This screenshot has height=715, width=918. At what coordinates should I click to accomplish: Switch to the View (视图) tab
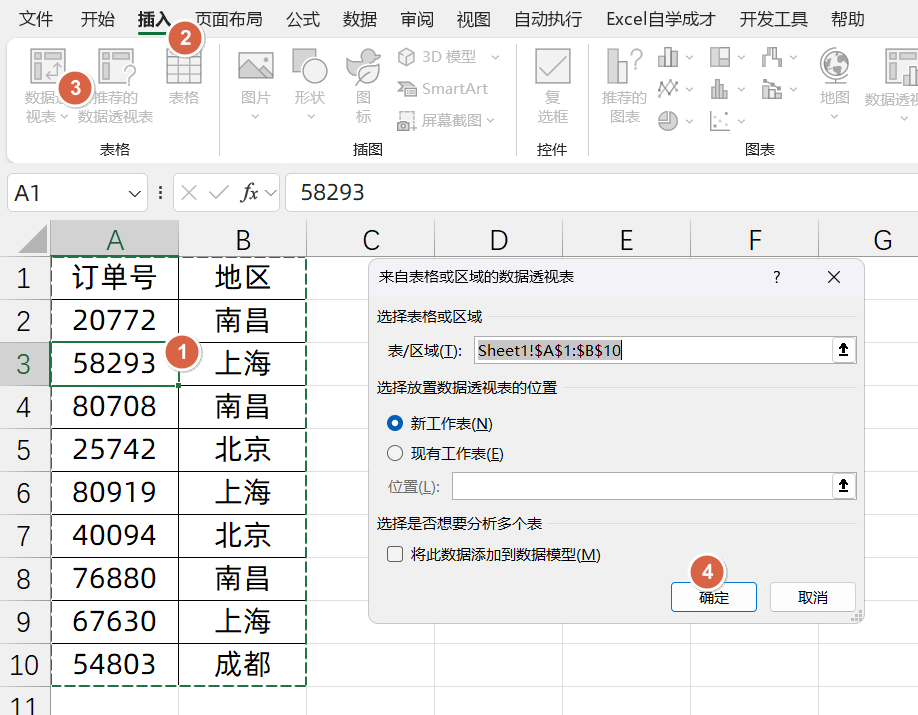(474, 19)
